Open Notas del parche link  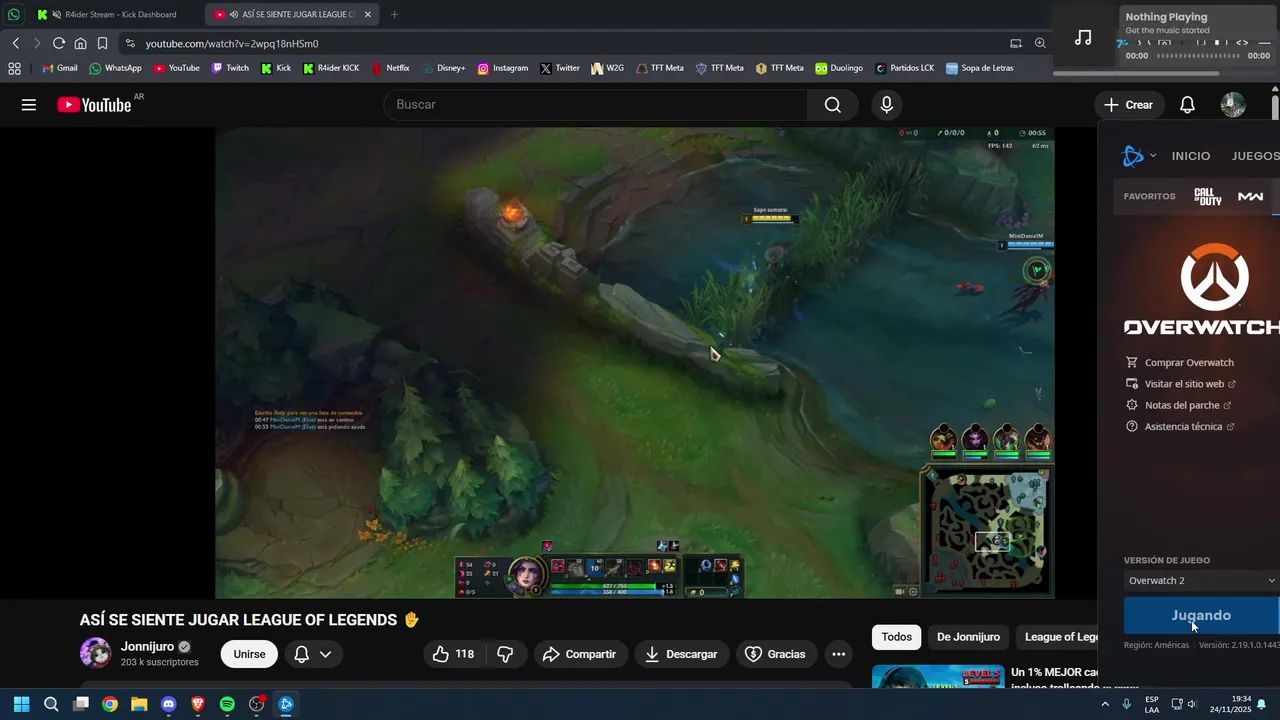pos(1178,405)
